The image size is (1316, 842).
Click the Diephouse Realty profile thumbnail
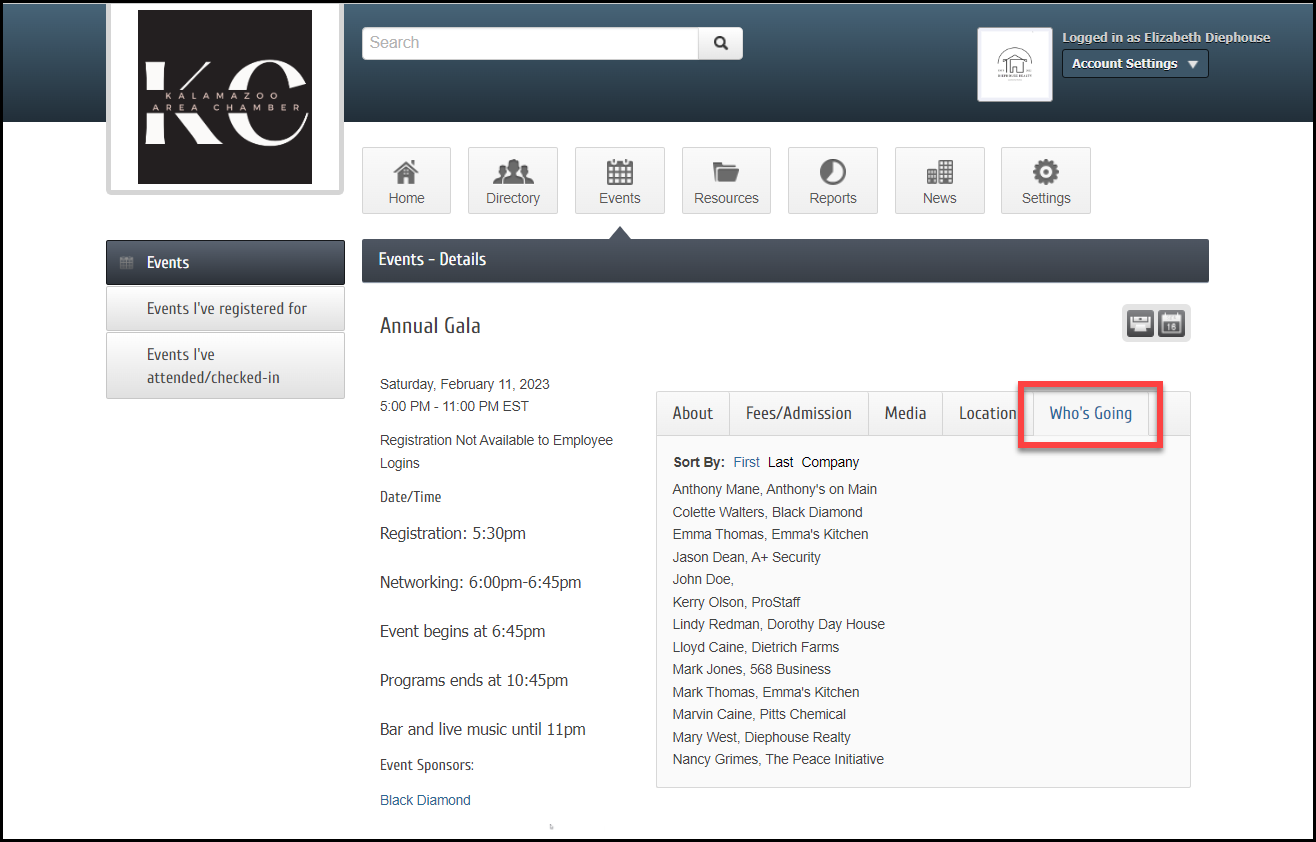point(1014,65)
